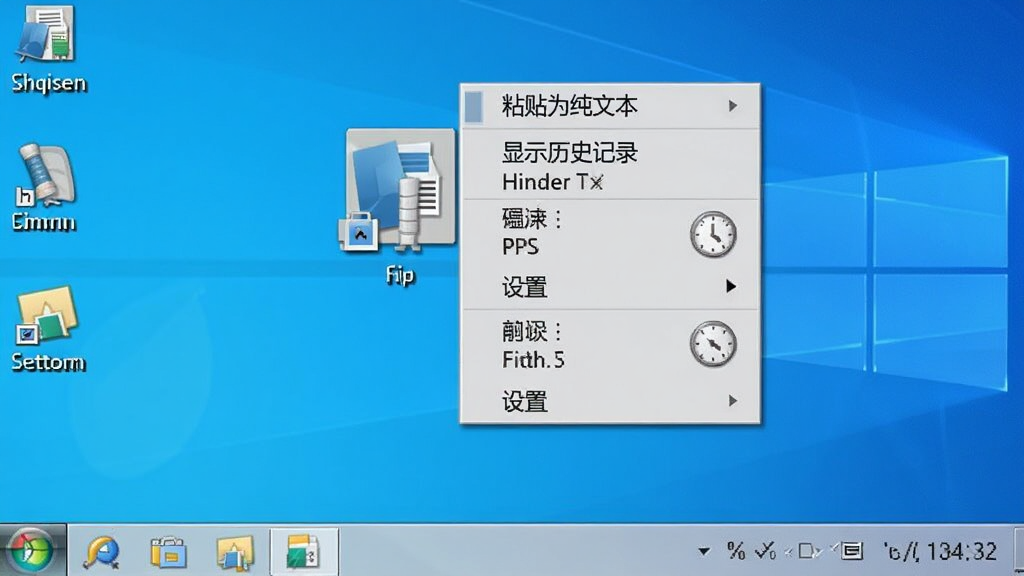Select the PPS menu entry
This screenshot has width=1024, height=576.
pos(520,247)
